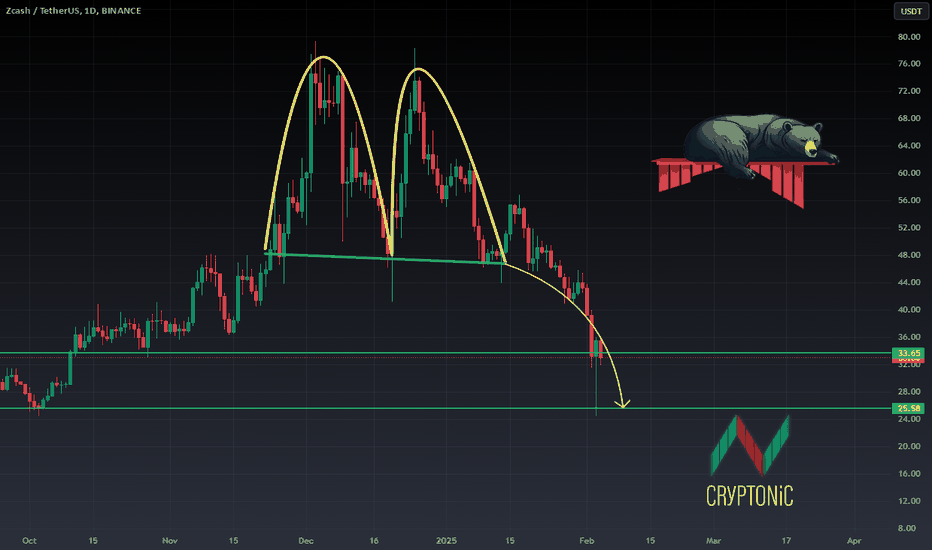Image resolution: width=932 pixels, height=550 pixels.
Task: Click the 48.00 price axis label
Action: point(909,255)
